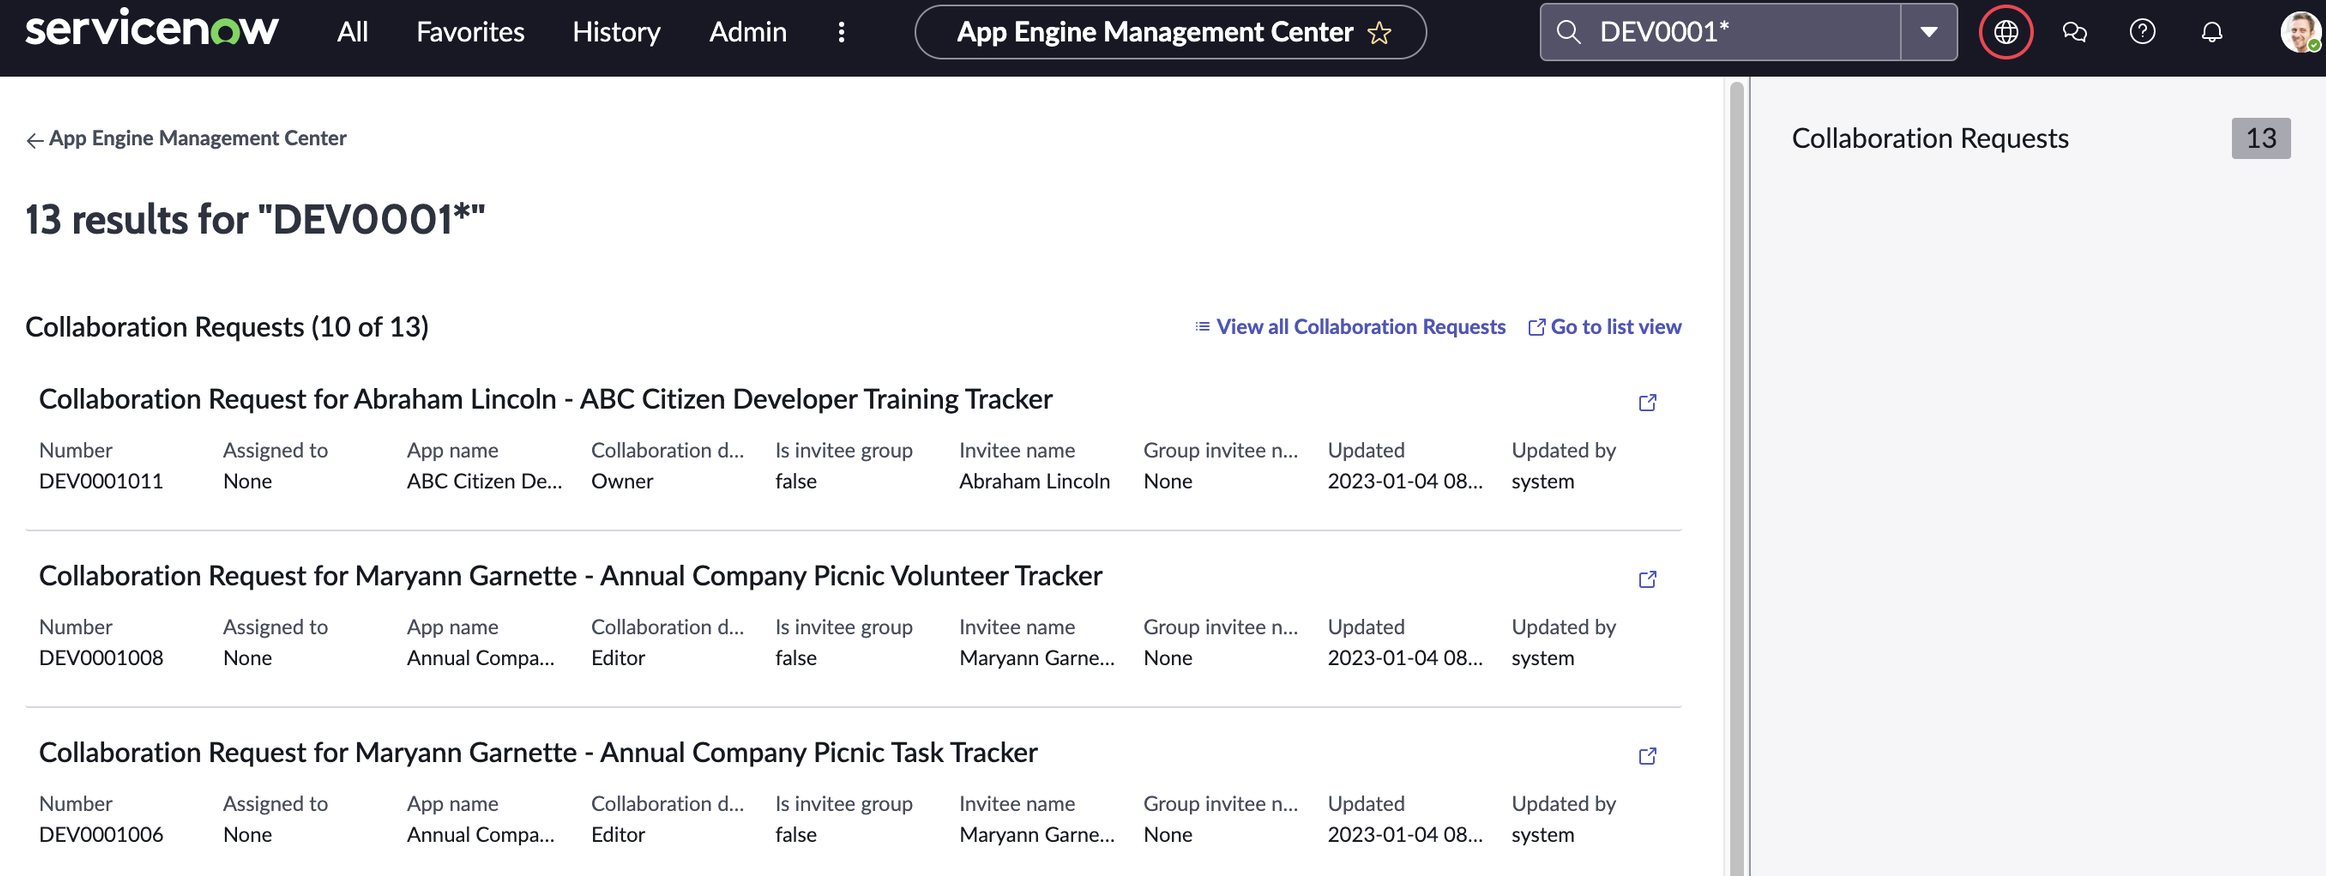Open the History menu
The width and height of the screenshot is (2326, 876).
point(616,32)
